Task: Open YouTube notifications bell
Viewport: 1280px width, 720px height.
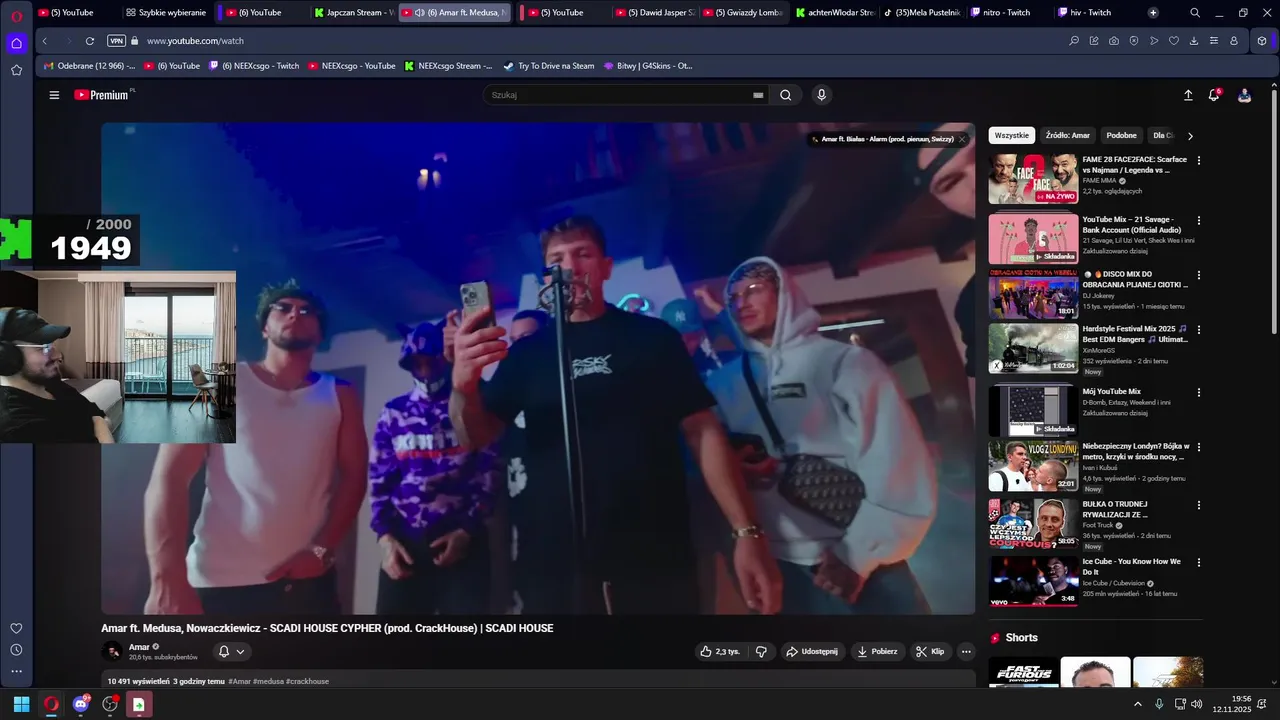Action: point(1214,95)
